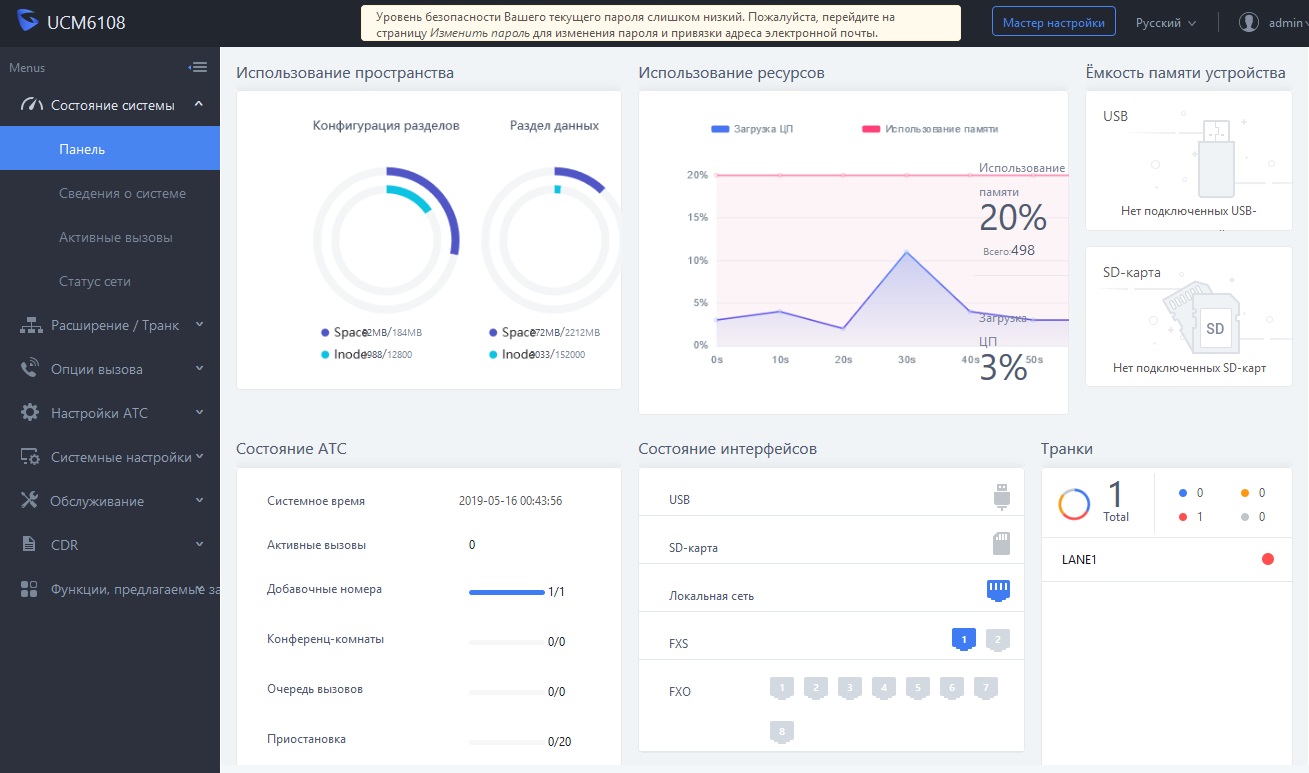Click the USB plug icon in interface status

tap(1002, 496)
